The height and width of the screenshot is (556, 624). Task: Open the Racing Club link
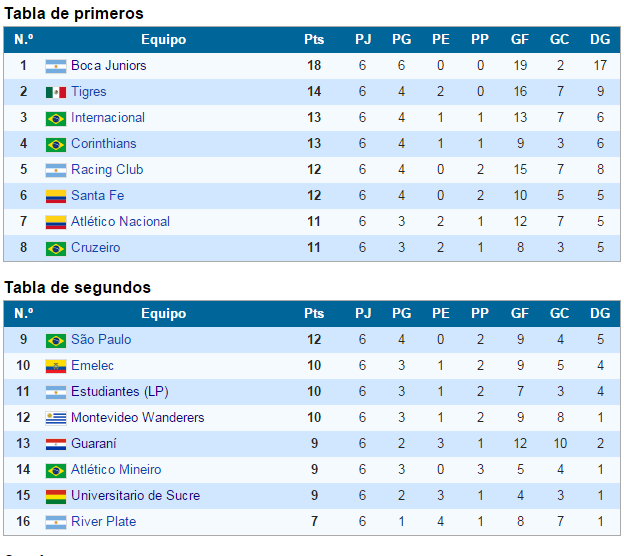106,170
